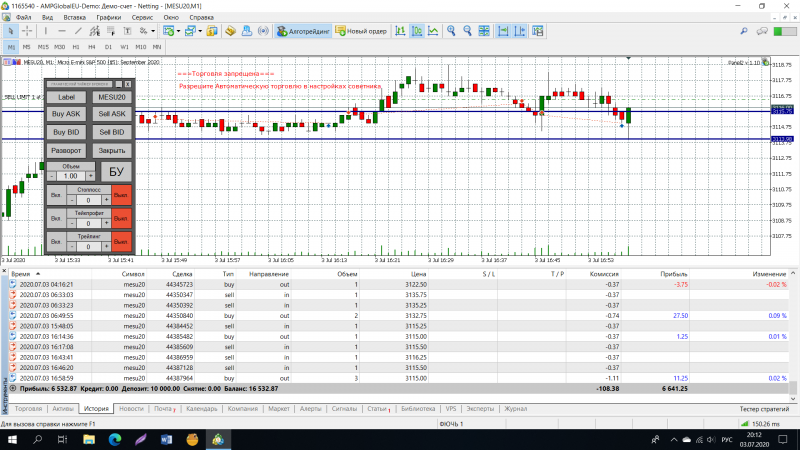
Task: Click the Новый ордер button
Action: click(361, 31)
